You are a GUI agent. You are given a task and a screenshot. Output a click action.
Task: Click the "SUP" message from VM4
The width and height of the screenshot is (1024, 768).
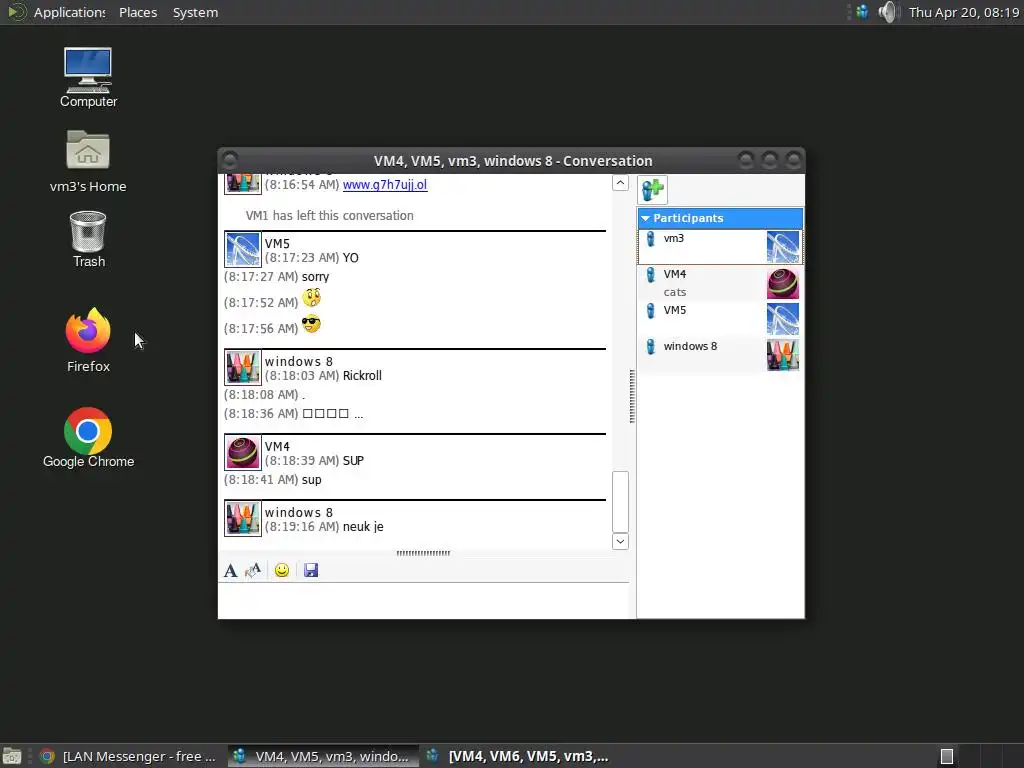[353, 460]
